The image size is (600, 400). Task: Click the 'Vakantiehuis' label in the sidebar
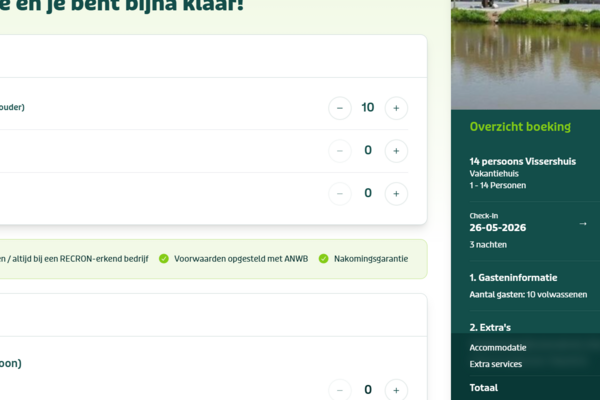(x=494, y=174)
